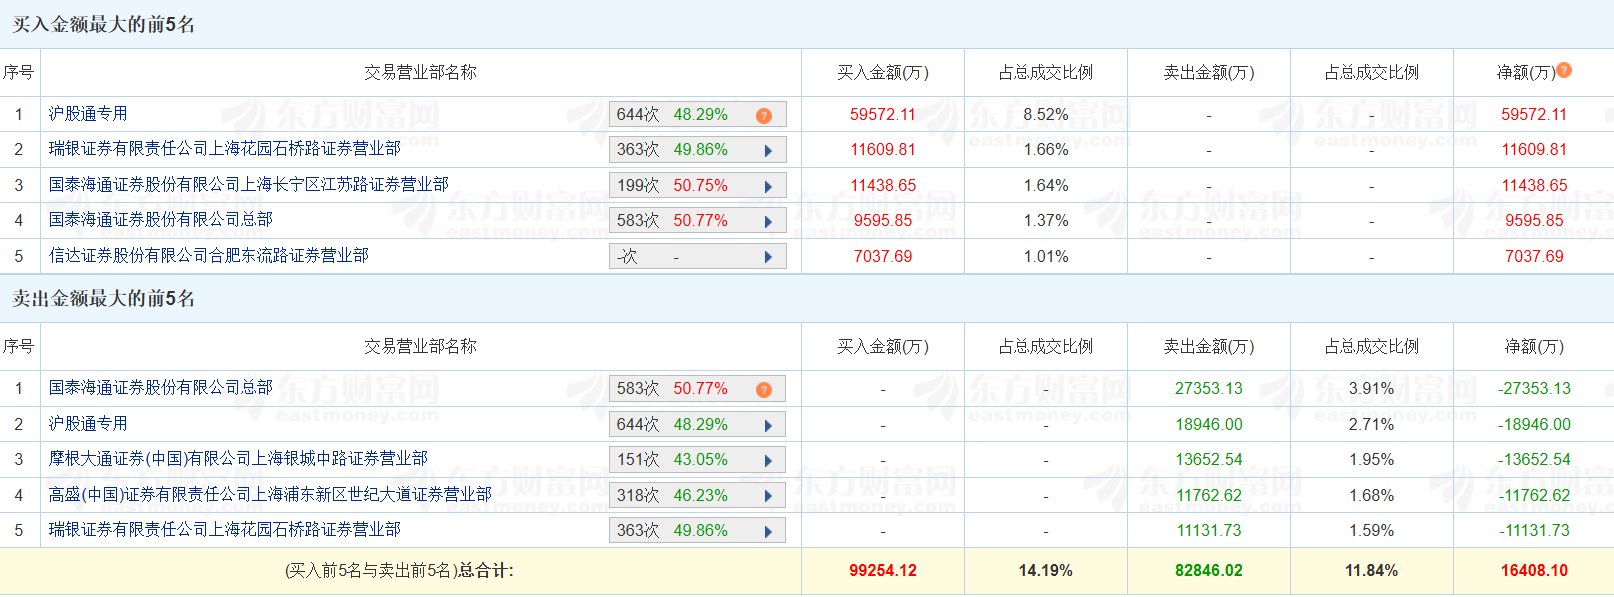Click blue arrow for 信达证券合肥东流路 row
1614x597 pixels.
click(x=768, y=257)
